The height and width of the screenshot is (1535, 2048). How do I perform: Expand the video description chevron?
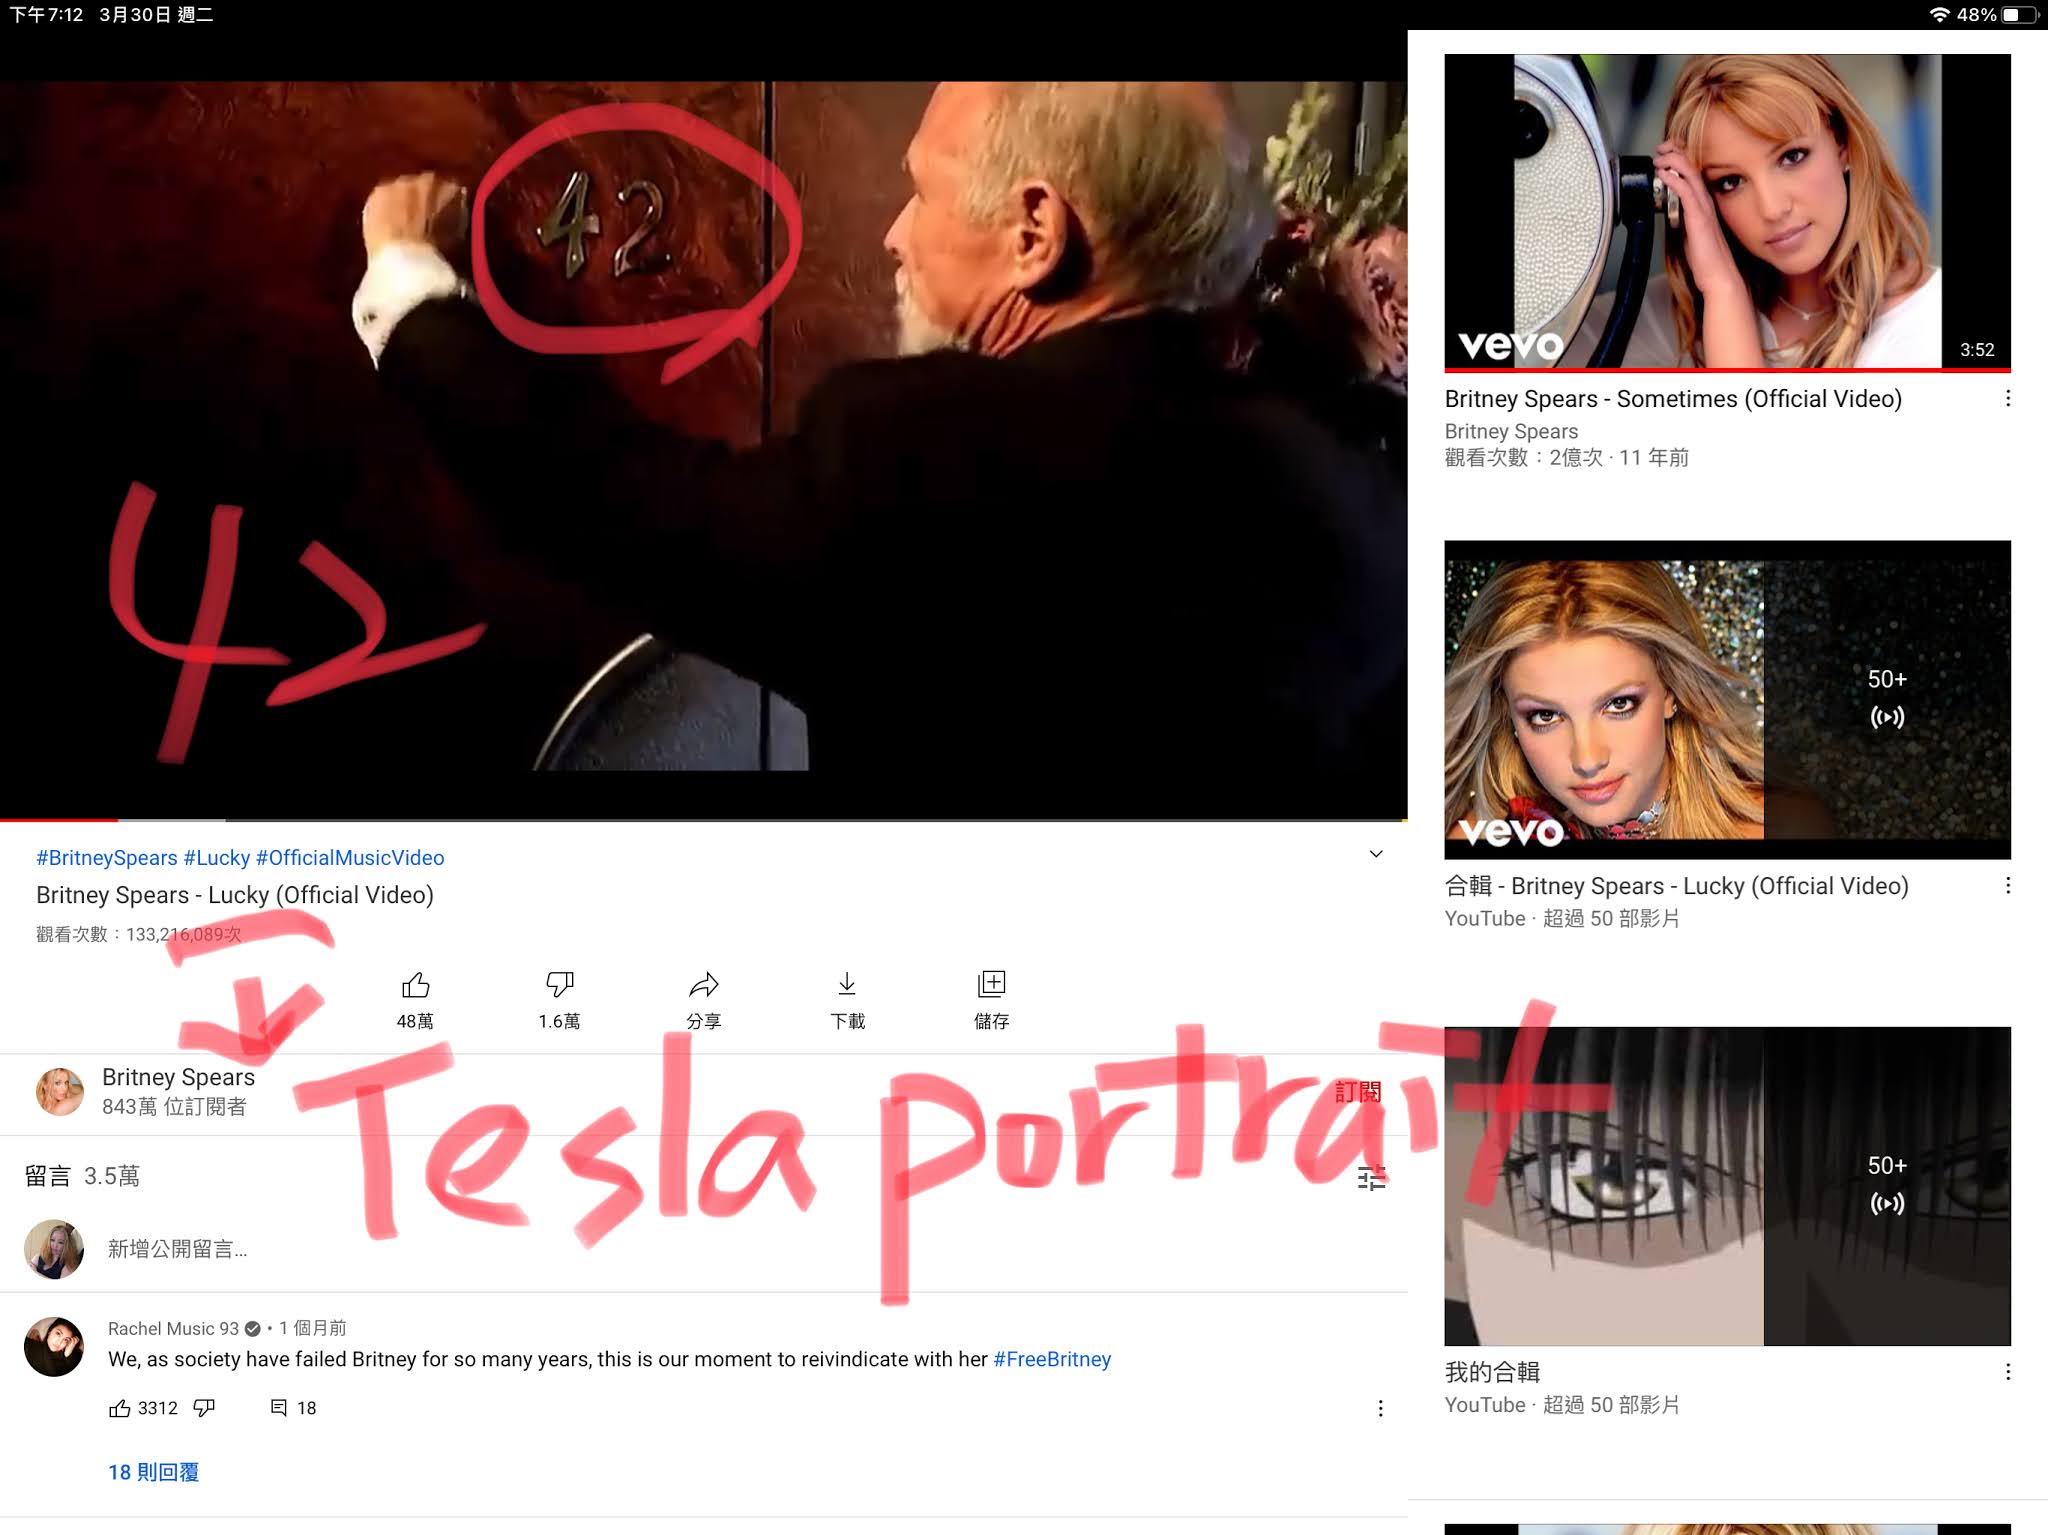click(x=1376, y=854)
